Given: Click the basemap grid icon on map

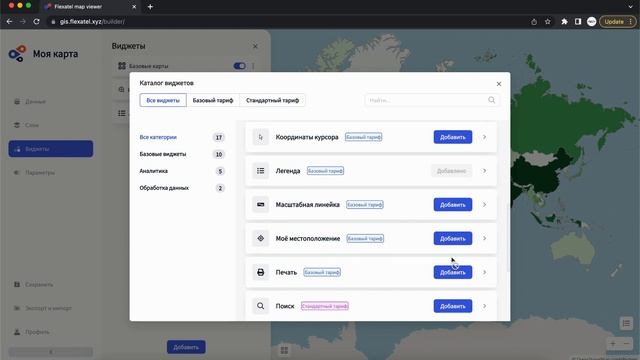Looking at the screenshot, I should 284,350.
